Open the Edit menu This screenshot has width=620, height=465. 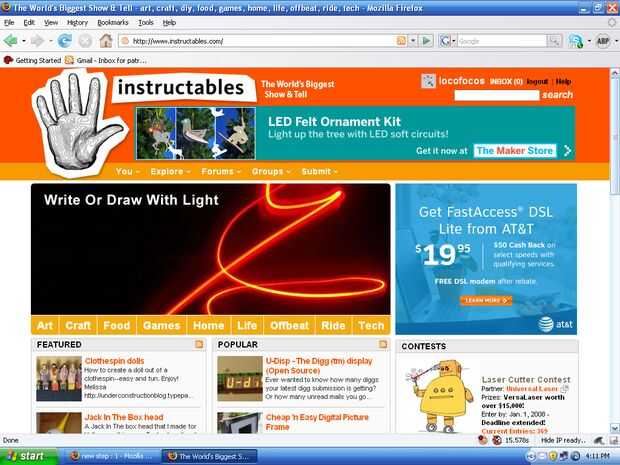coord(29,23)
